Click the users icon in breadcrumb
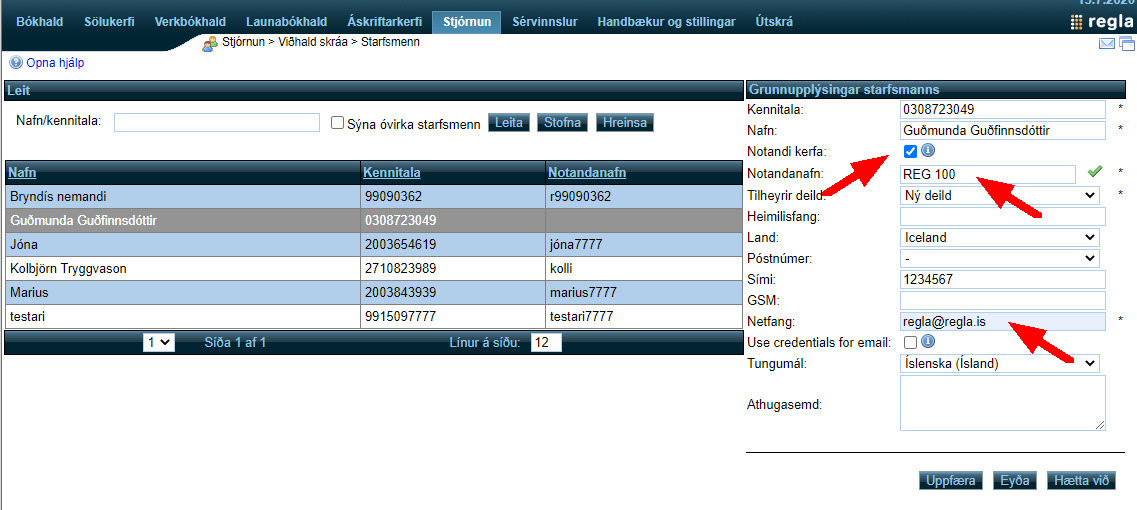1137x510 pixels. point(210,43)
